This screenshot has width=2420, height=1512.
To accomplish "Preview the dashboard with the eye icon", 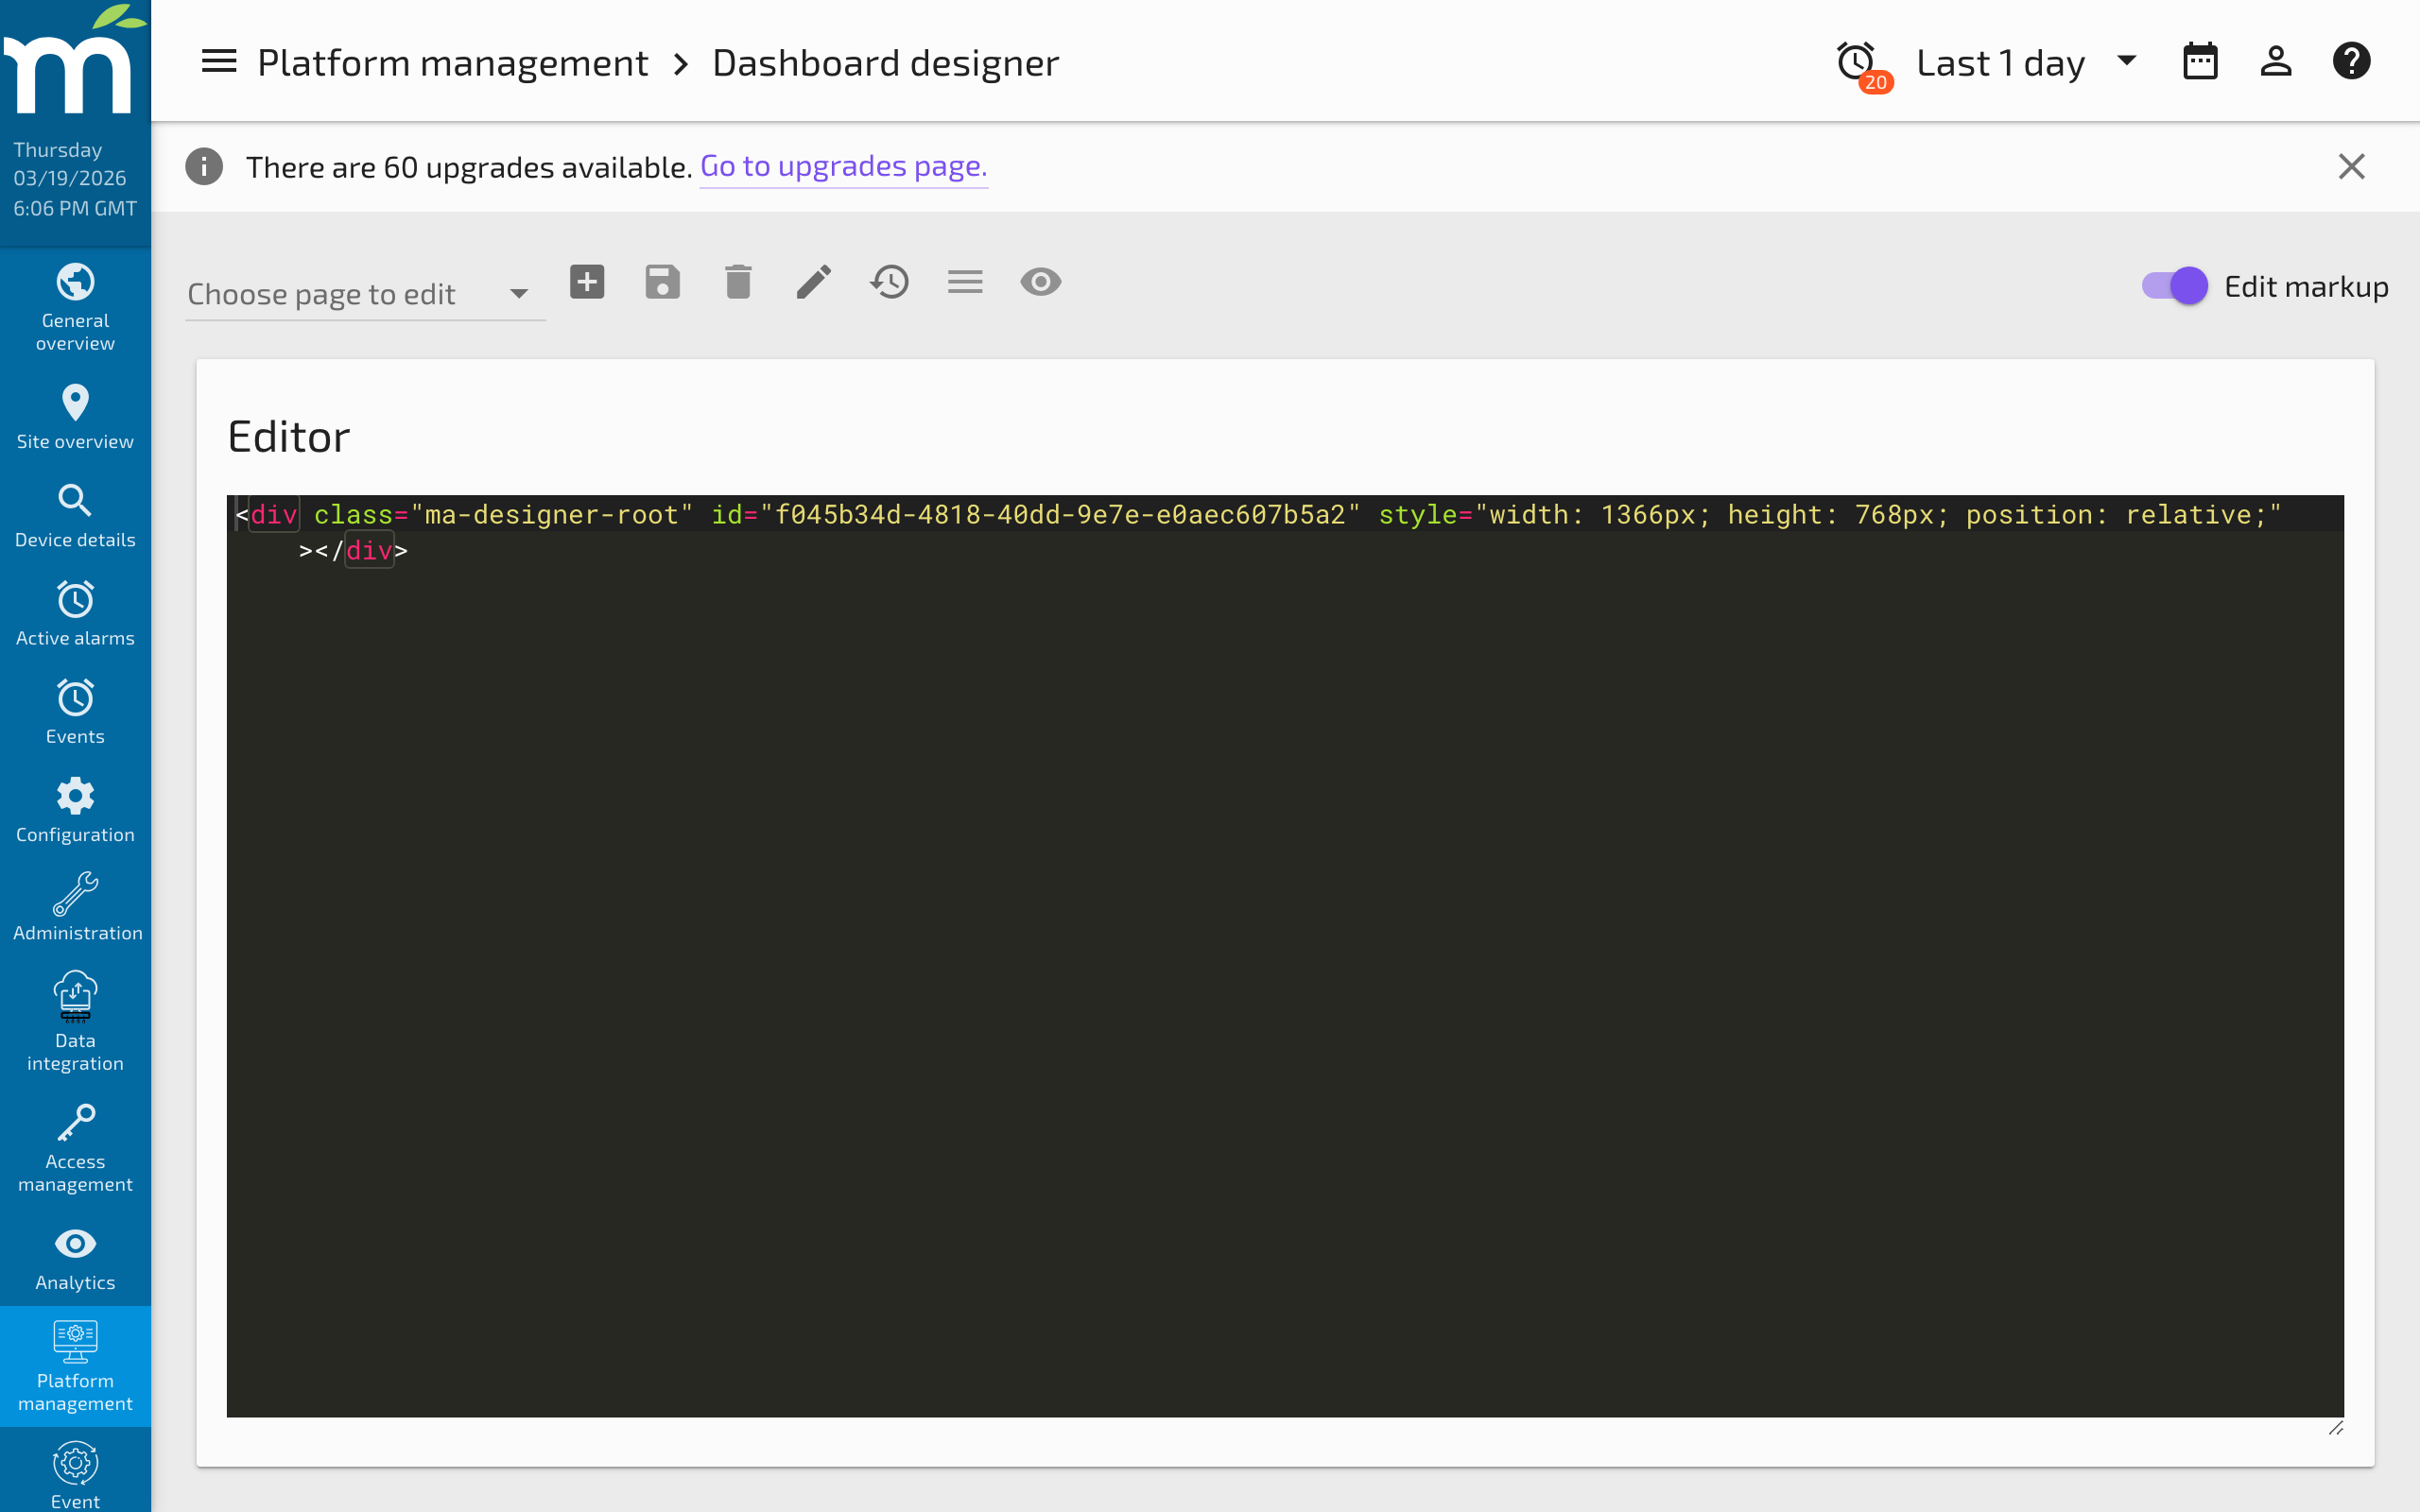I will coord(1040,282).
